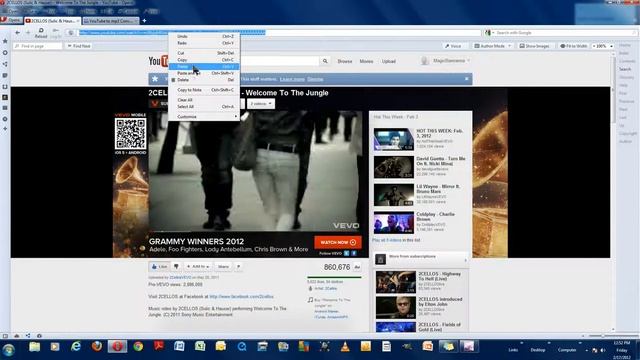This screenshot has width=640, height=360.
Task: Click the VEVO QR code image
Action: click(131, 133)
